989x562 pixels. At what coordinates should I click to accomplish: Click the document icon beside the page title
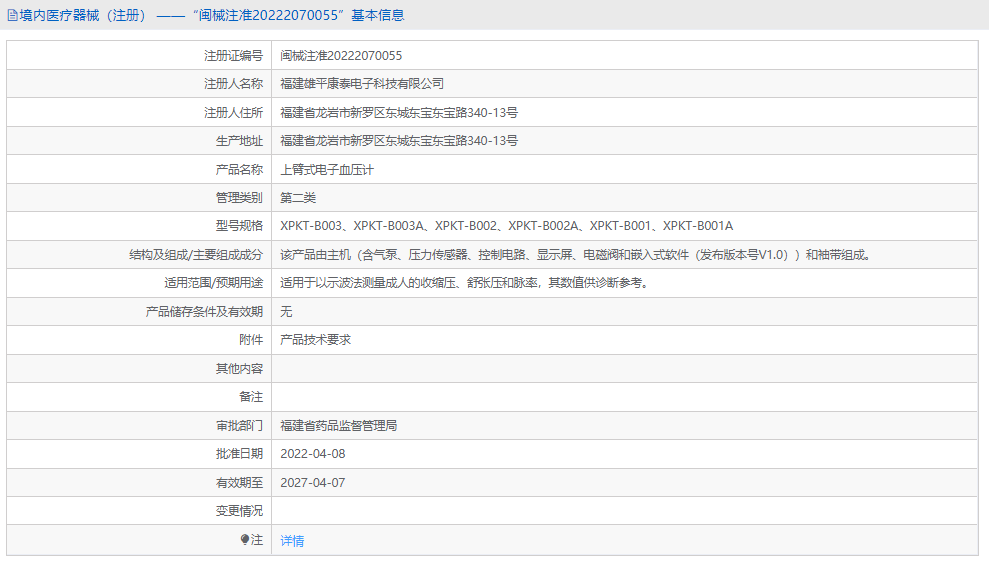12,15
